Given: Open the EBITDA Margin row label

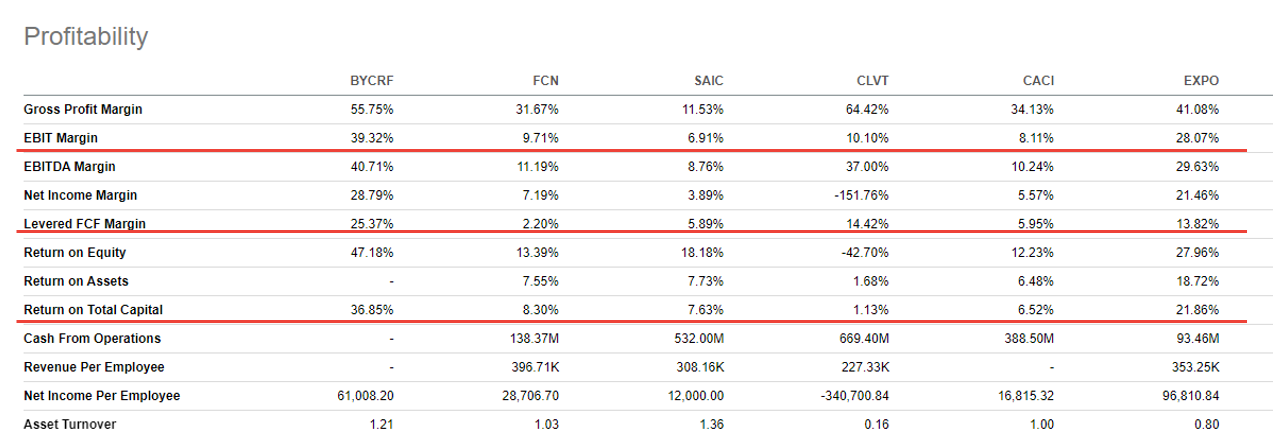Looking at the screenshot, I should tap(69, 167).
